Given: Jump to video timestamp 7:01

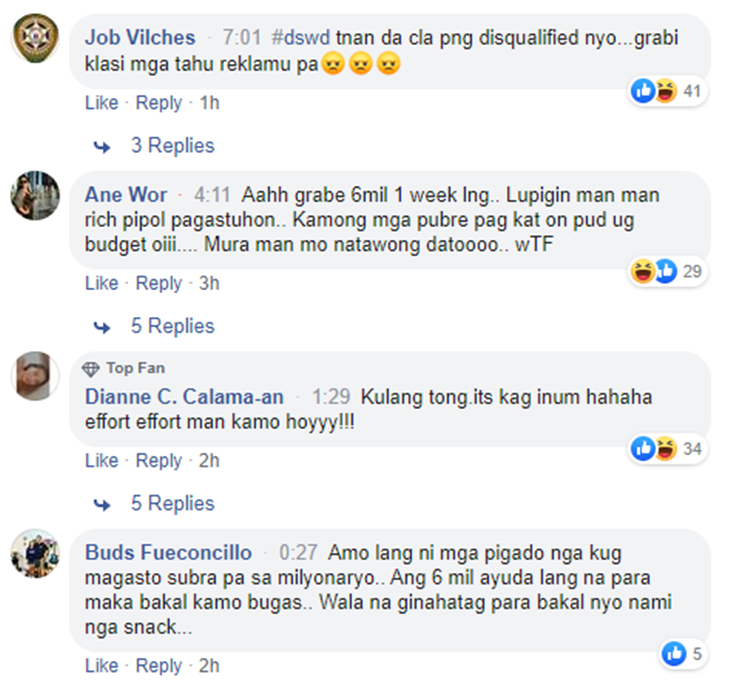Looking at the screenshot, I should point(242,37).
